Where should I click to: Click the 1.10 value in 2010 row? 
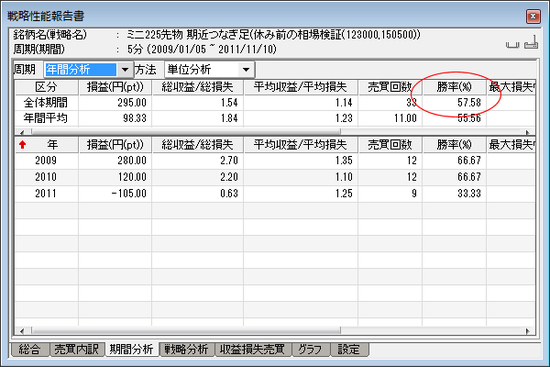coord(344,177)
